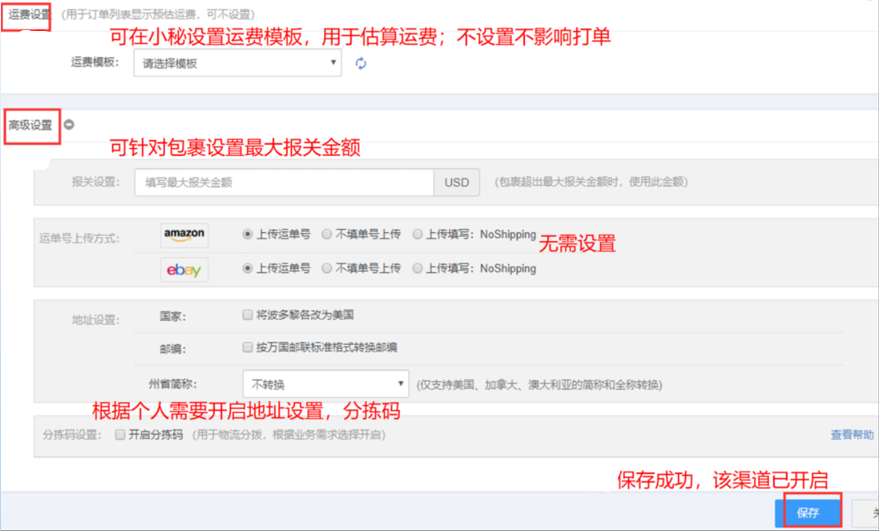879x531 pixels.
Task: Click the 运费设置 section heading
Action: (28, 15)
